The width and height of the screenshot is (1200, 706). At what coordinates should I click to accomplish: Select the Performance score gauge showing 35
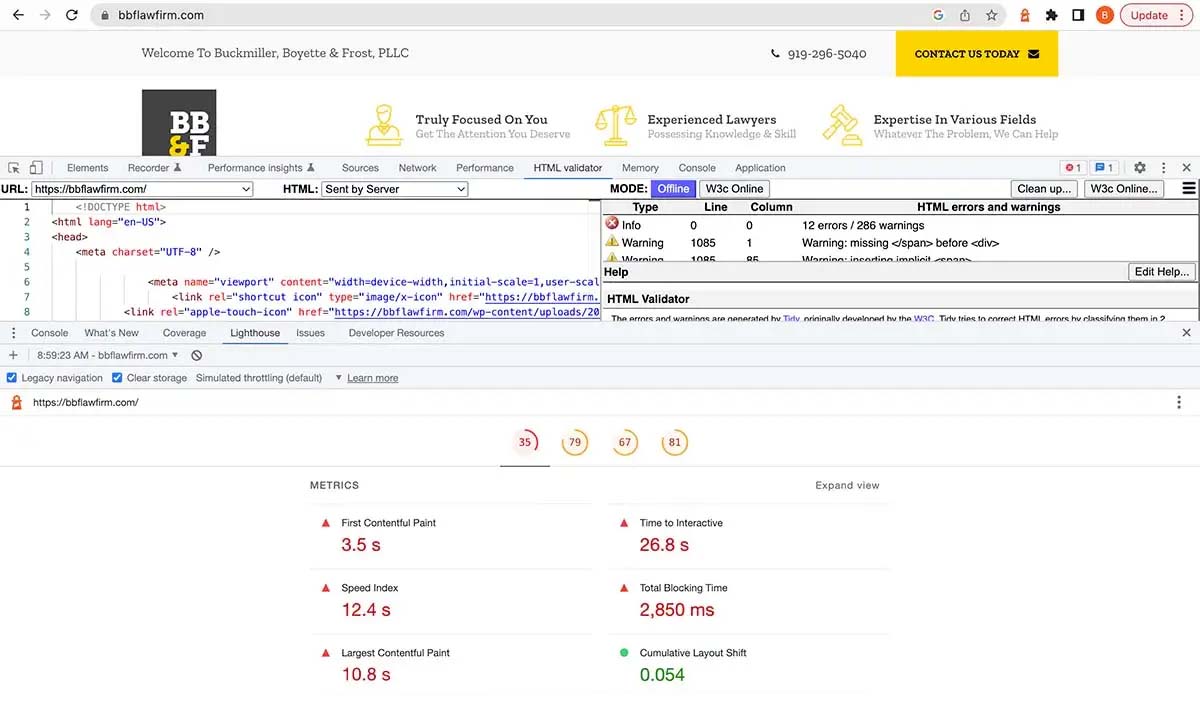524,443
